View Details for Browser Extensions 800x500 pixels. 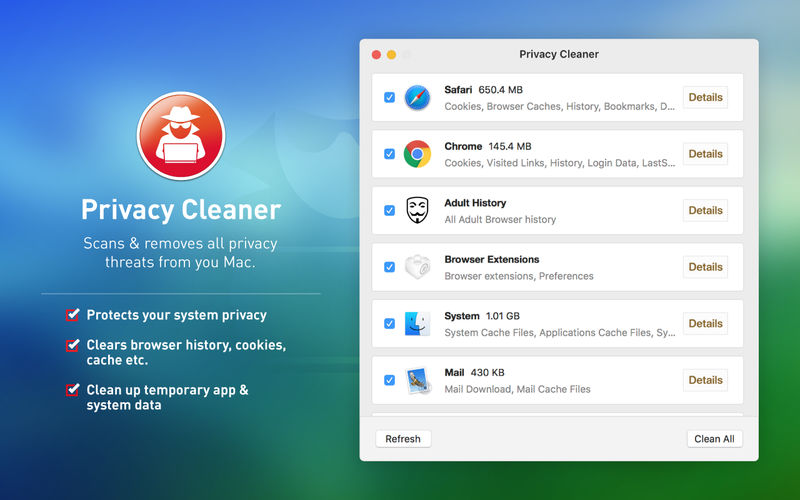[705, 267]
